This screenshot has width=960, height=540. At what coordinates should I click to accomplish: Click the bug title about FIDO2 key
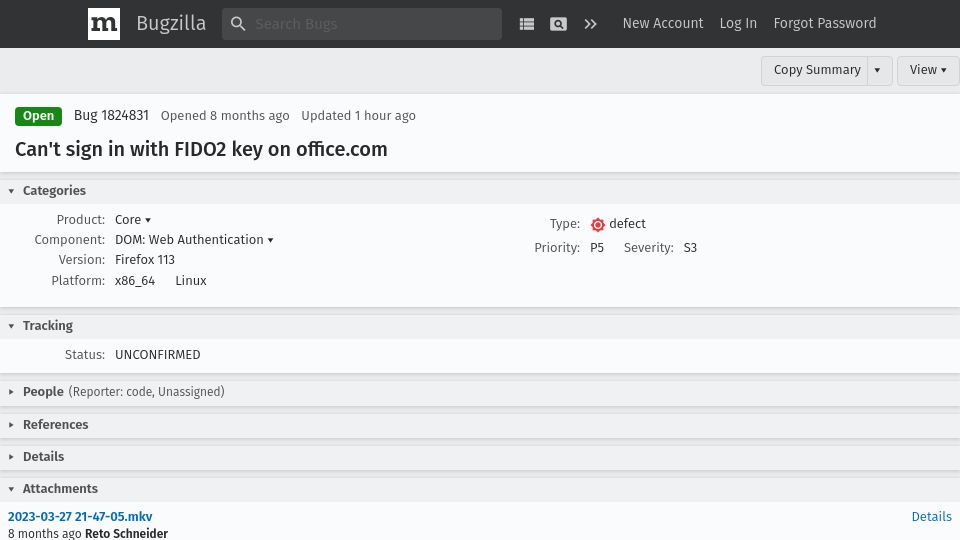point(201,149)
